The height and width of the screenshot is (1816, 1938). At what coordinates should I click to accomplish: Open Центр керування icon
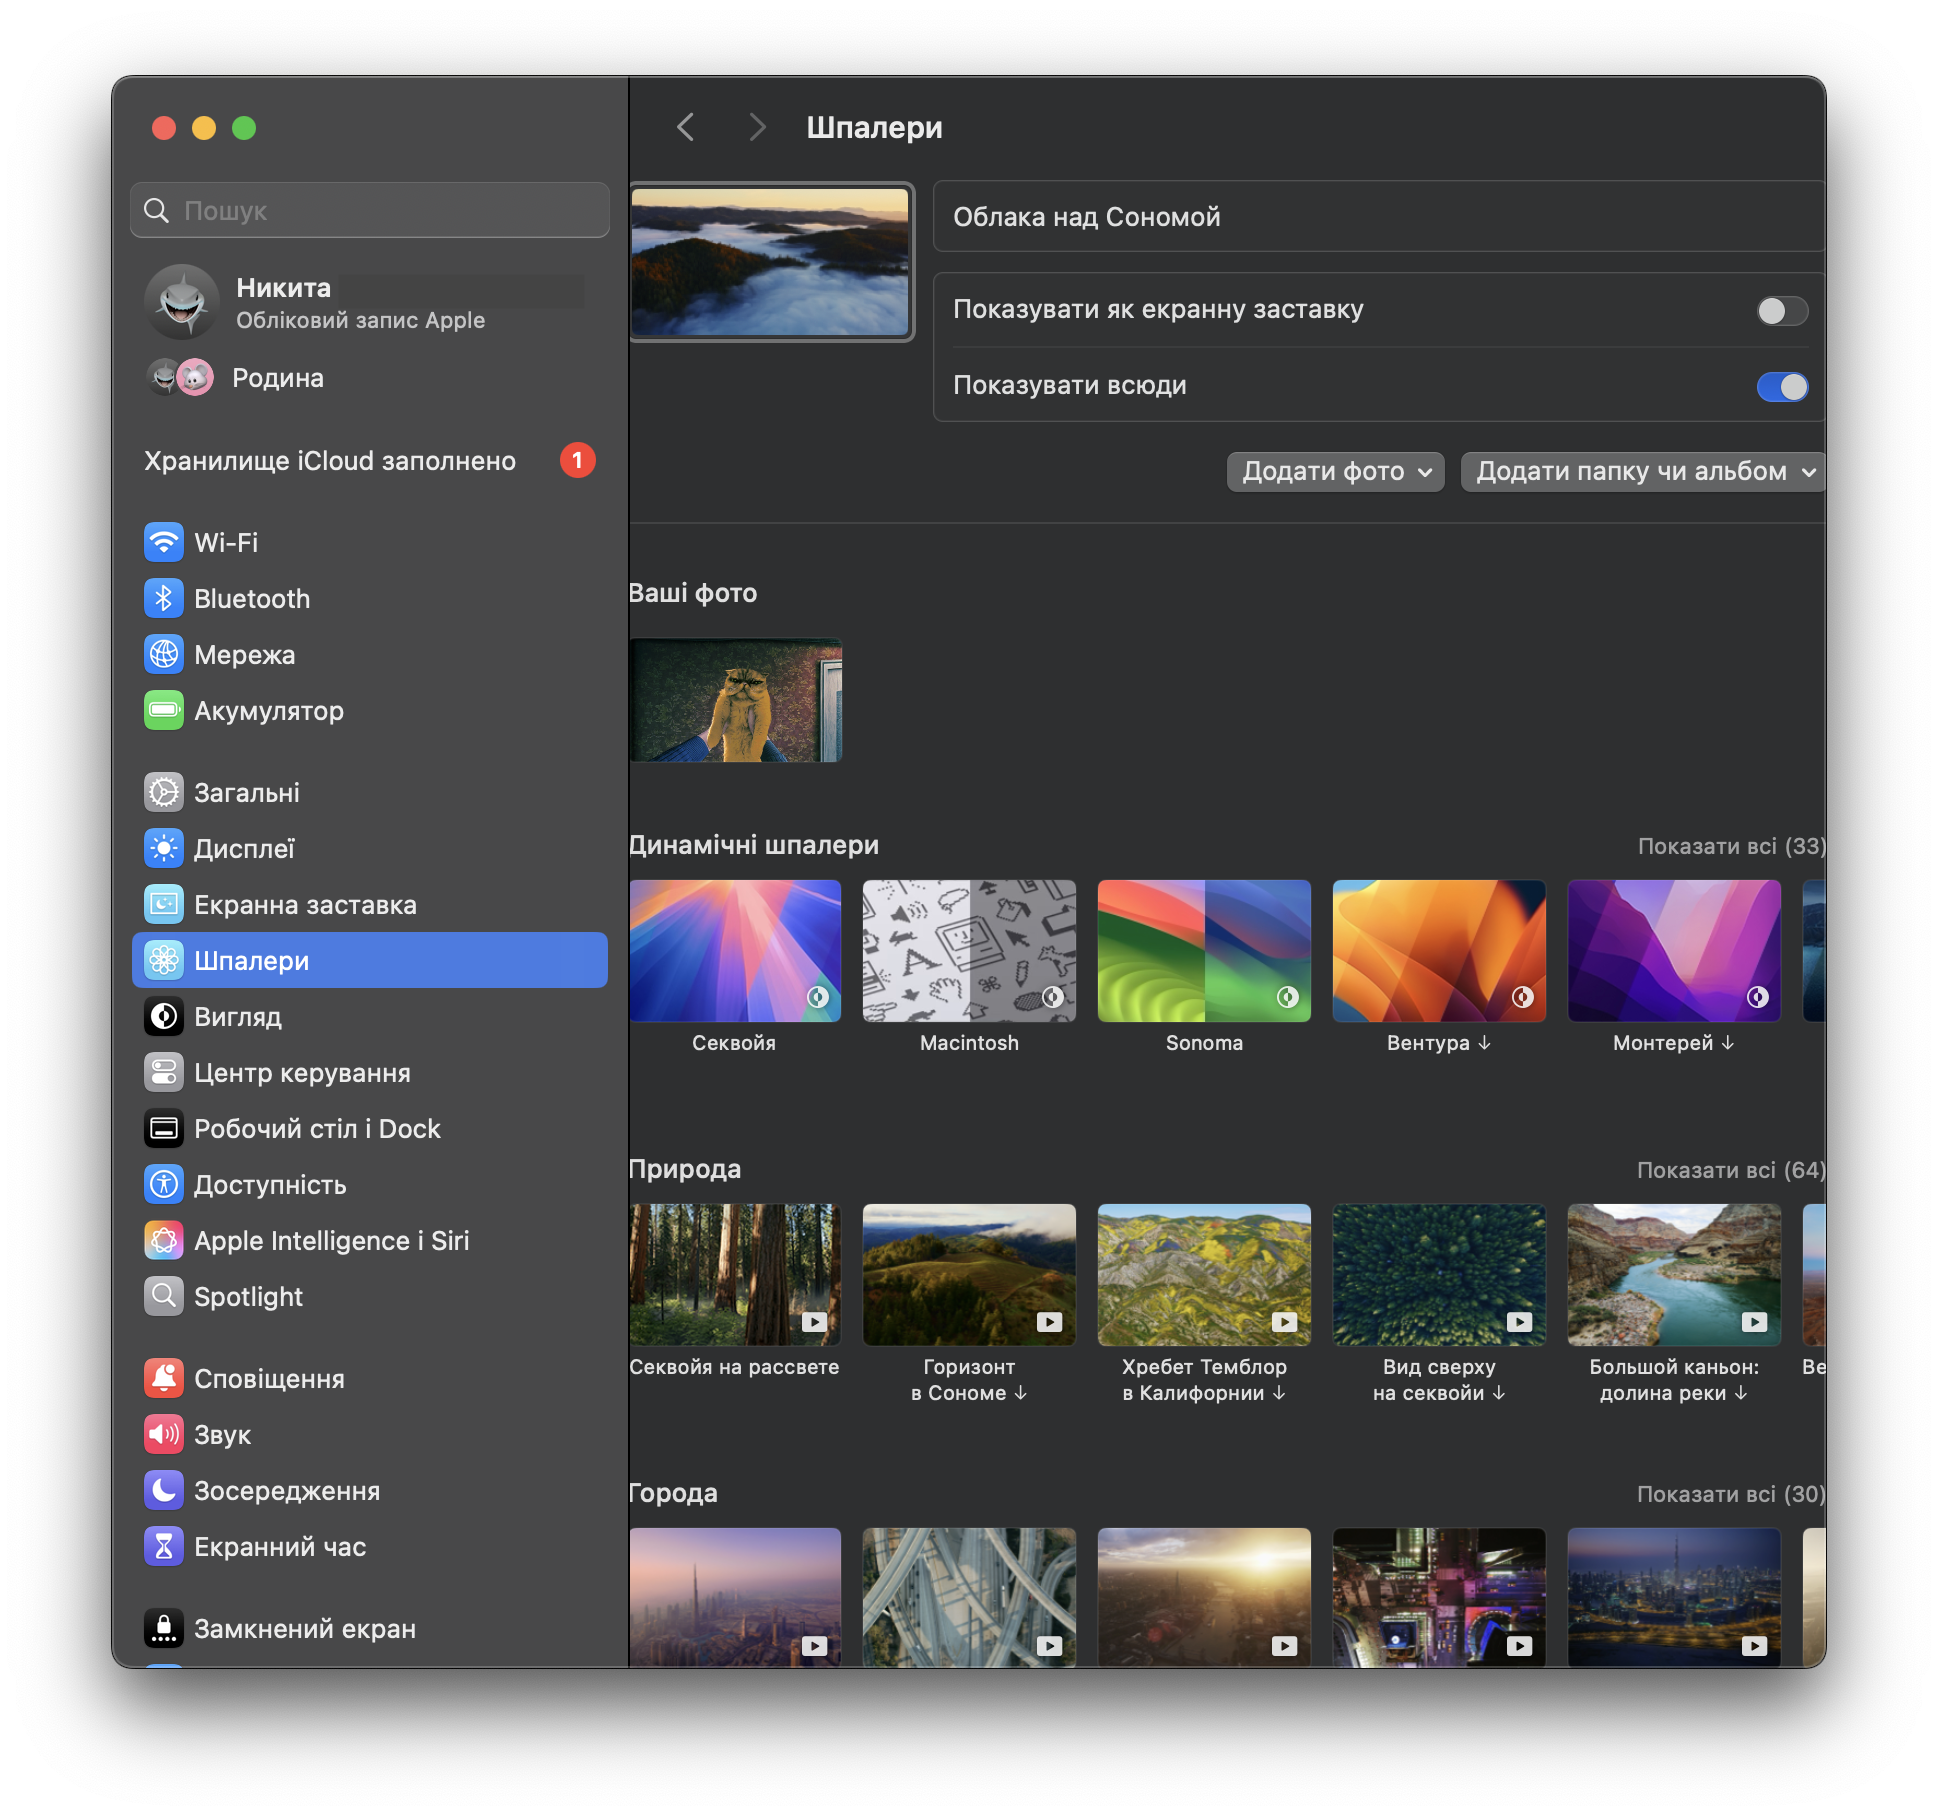[x=163, y=1073]
